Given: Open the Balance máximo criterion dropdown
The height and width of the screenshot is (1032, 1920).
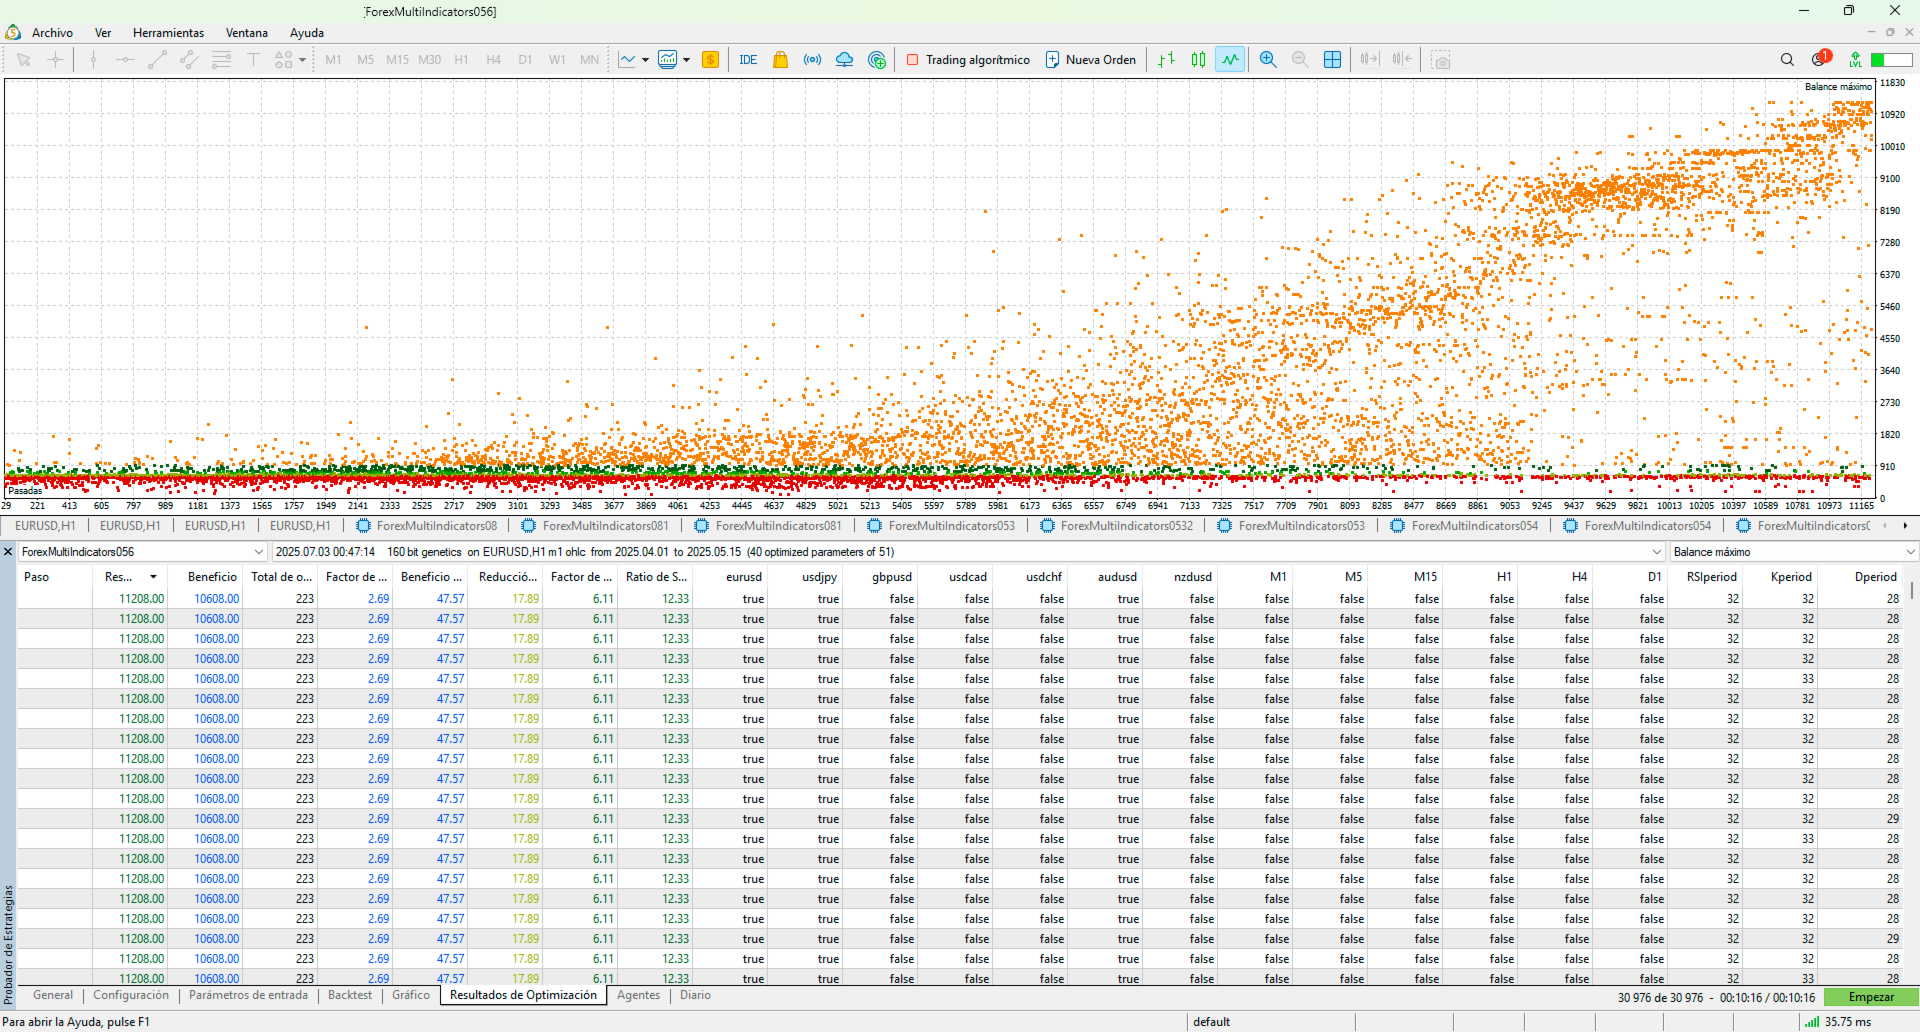Looking at the screenshot, I should [x=1910, y=552].
